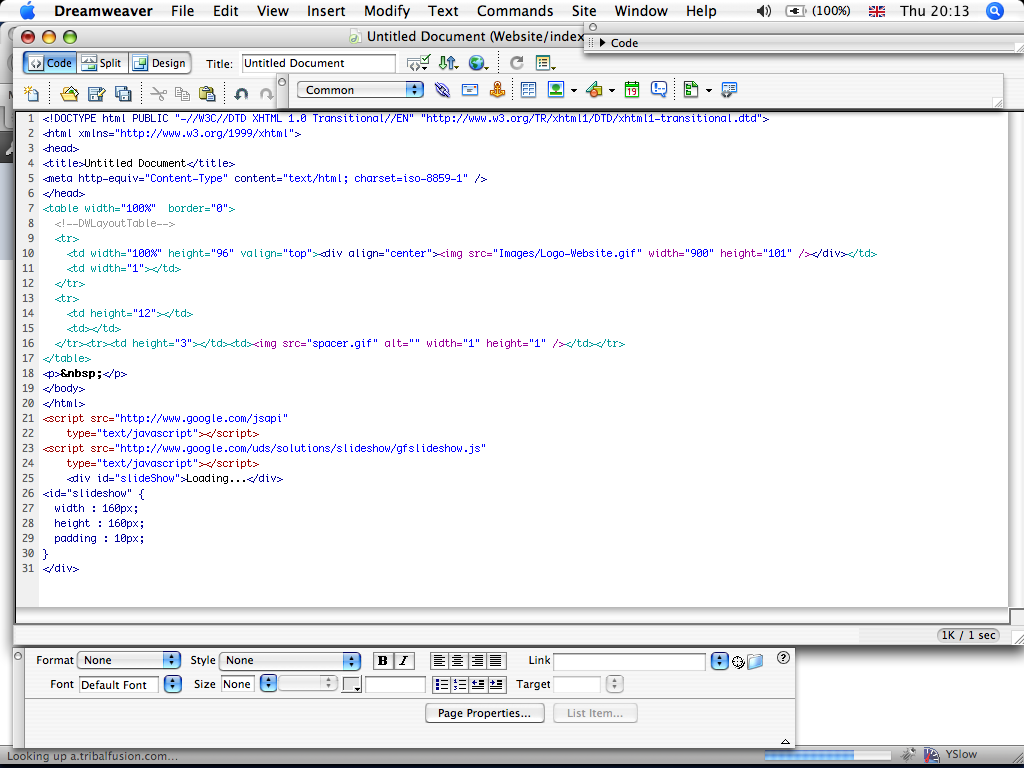Expand the collapsed Code panel
The image size is (1024, 768).
click(603, 43)
